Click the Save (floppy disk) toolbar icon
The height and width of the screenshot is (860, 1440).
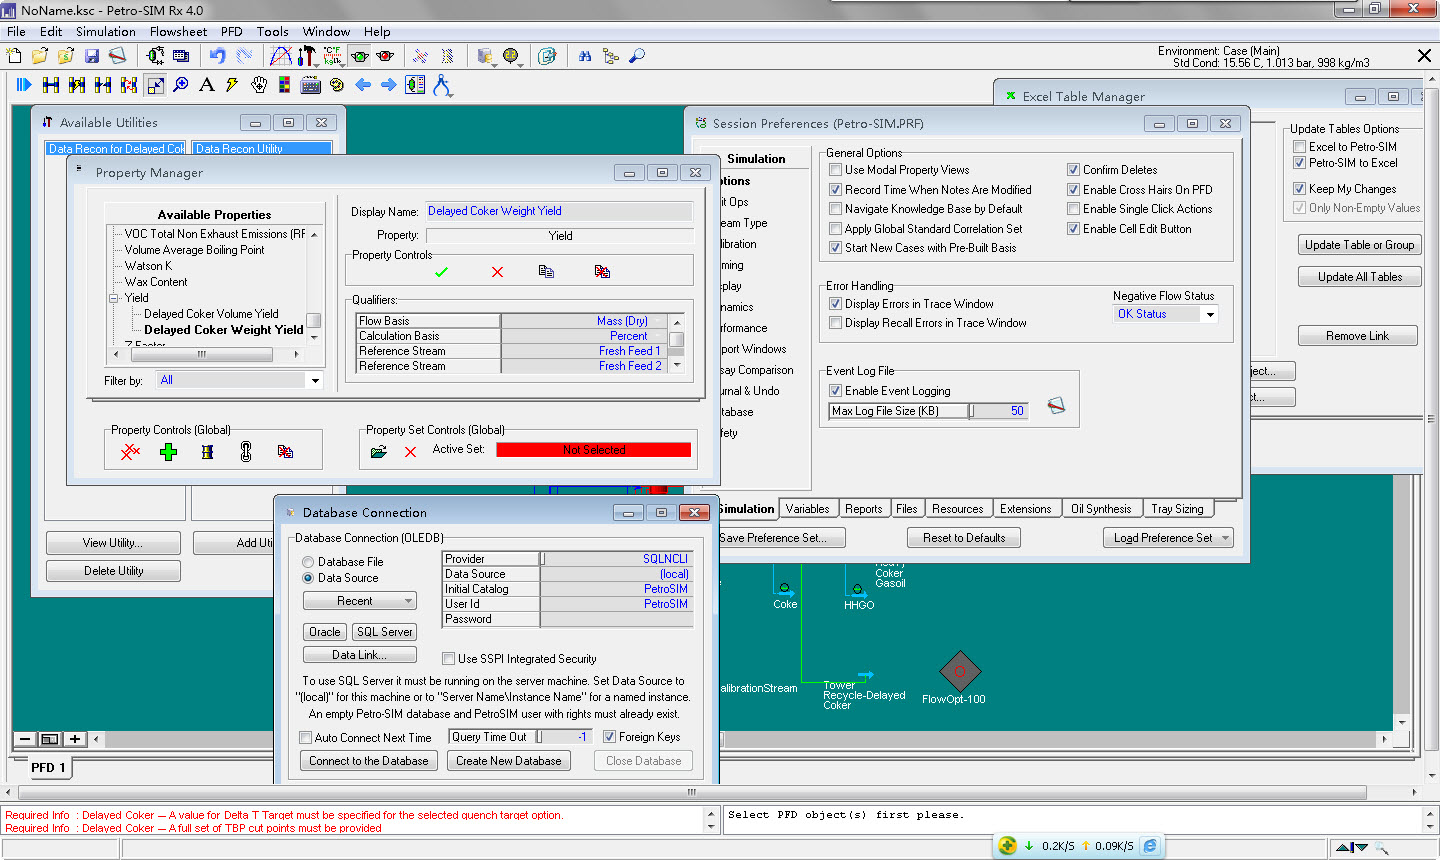coord(91,56)
